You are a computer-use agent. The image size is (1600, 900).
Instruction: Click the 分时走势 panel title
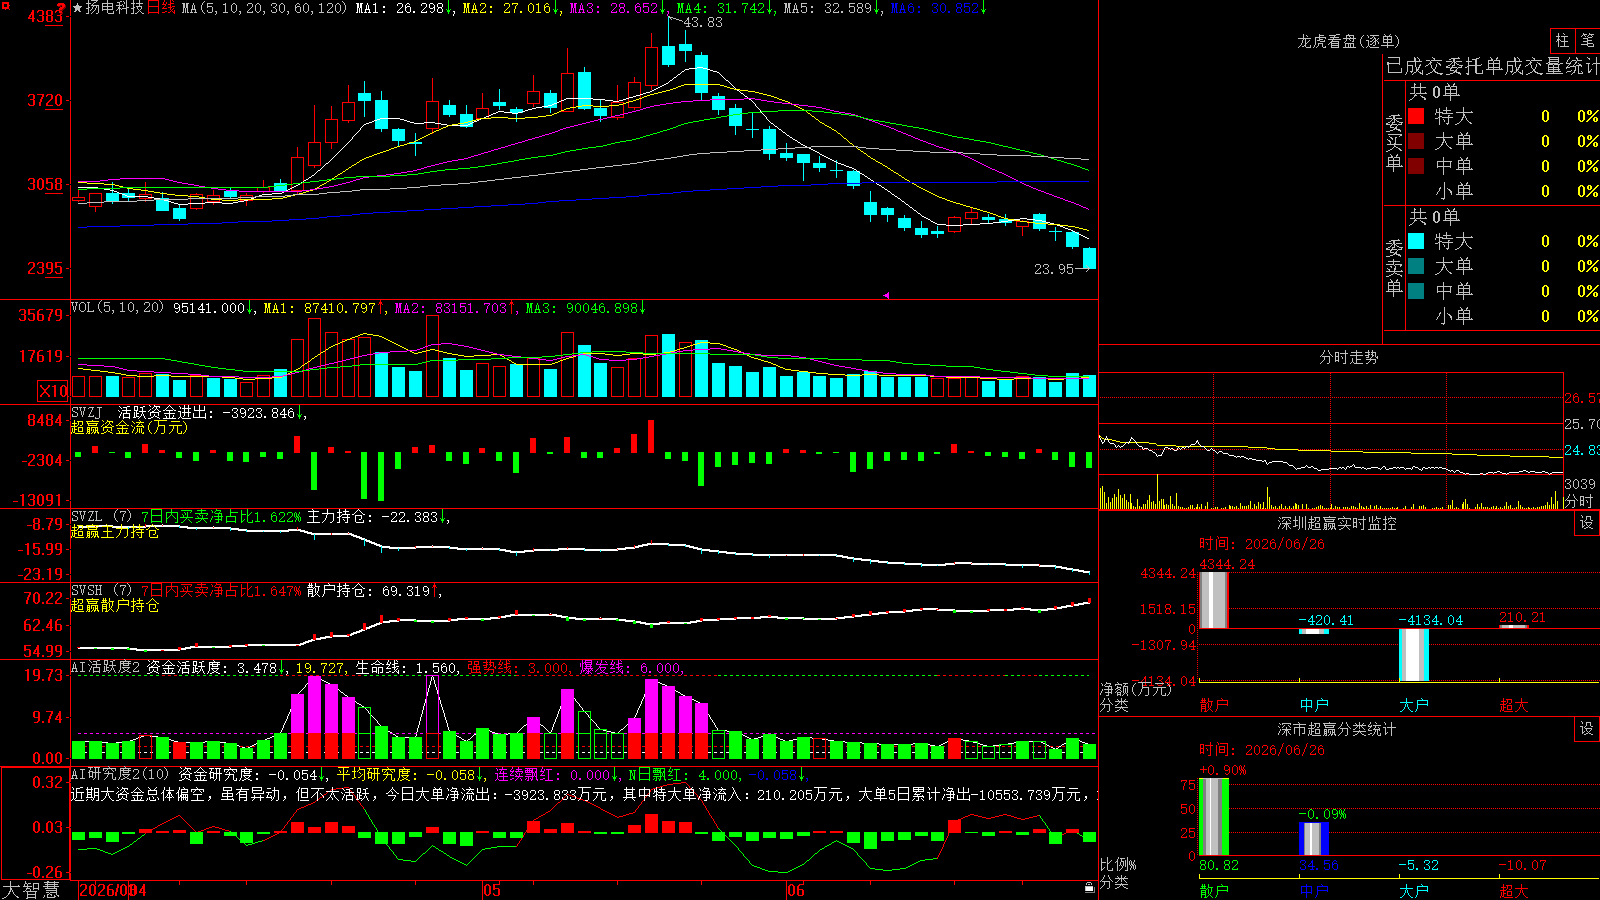1349,357
